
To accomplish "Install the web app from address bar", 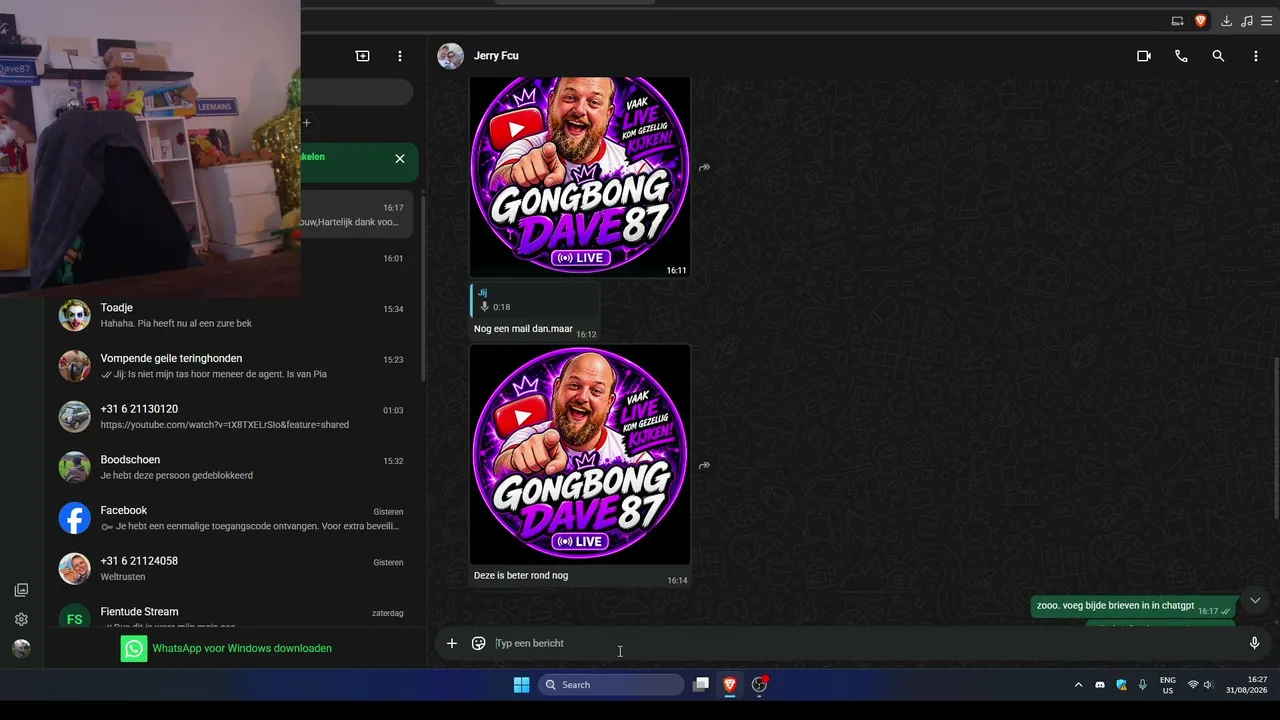I will pos(1178,21).
